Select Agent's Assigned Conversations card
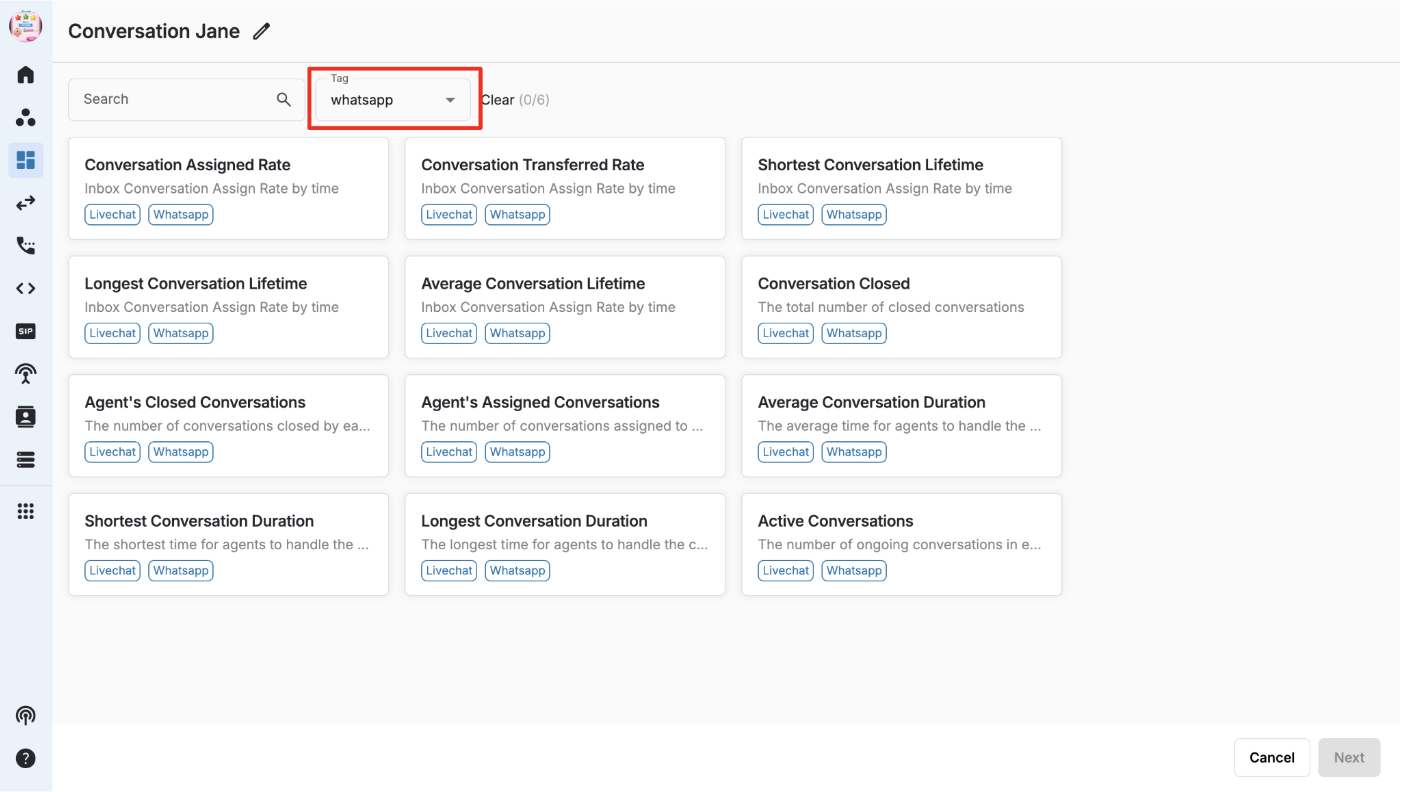The image size is (1408, 792). point(565,426)
